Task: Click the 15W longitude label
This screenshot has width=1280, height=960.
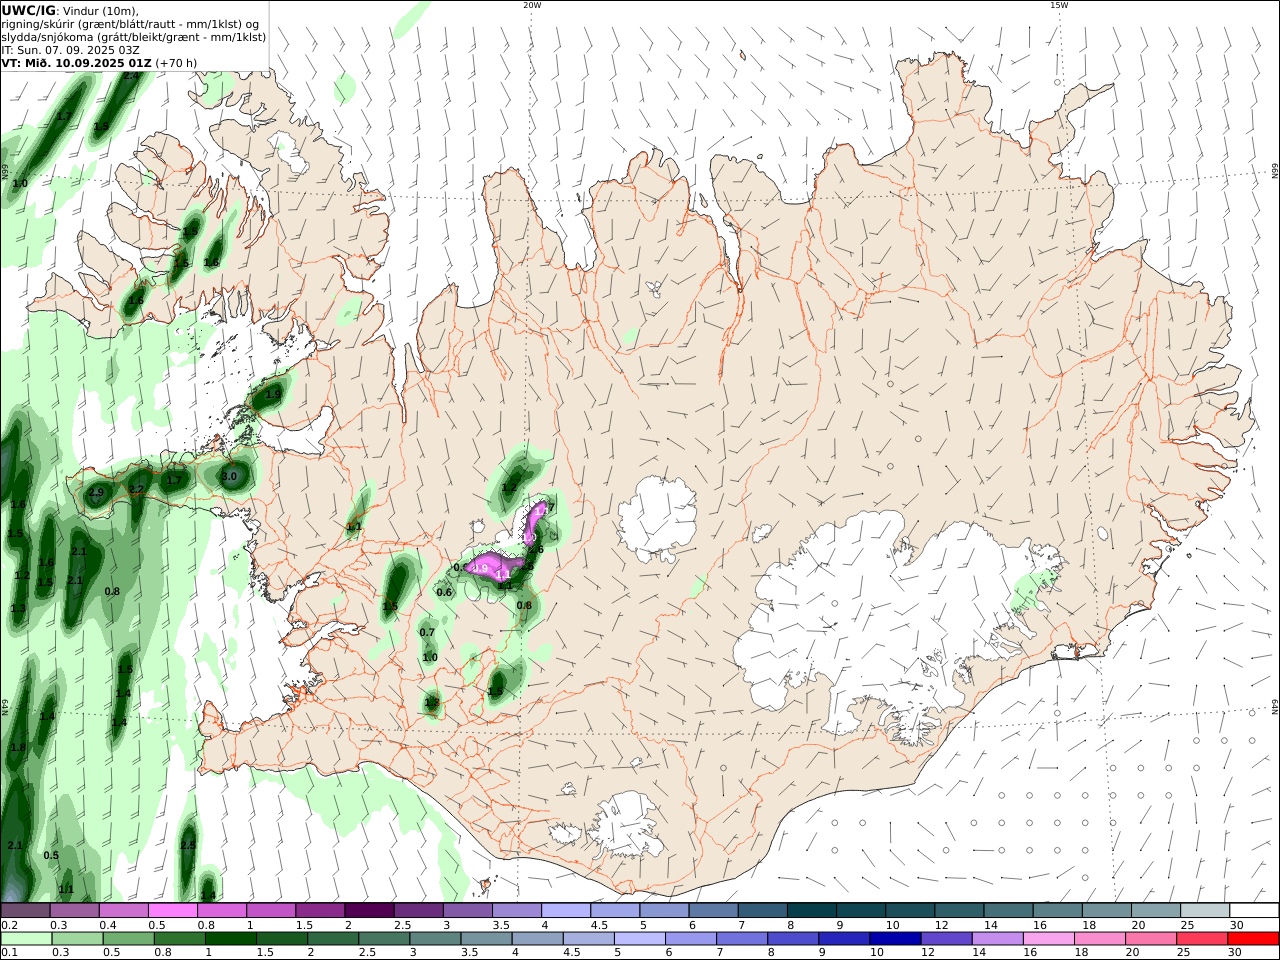Action: [1059, 5]
